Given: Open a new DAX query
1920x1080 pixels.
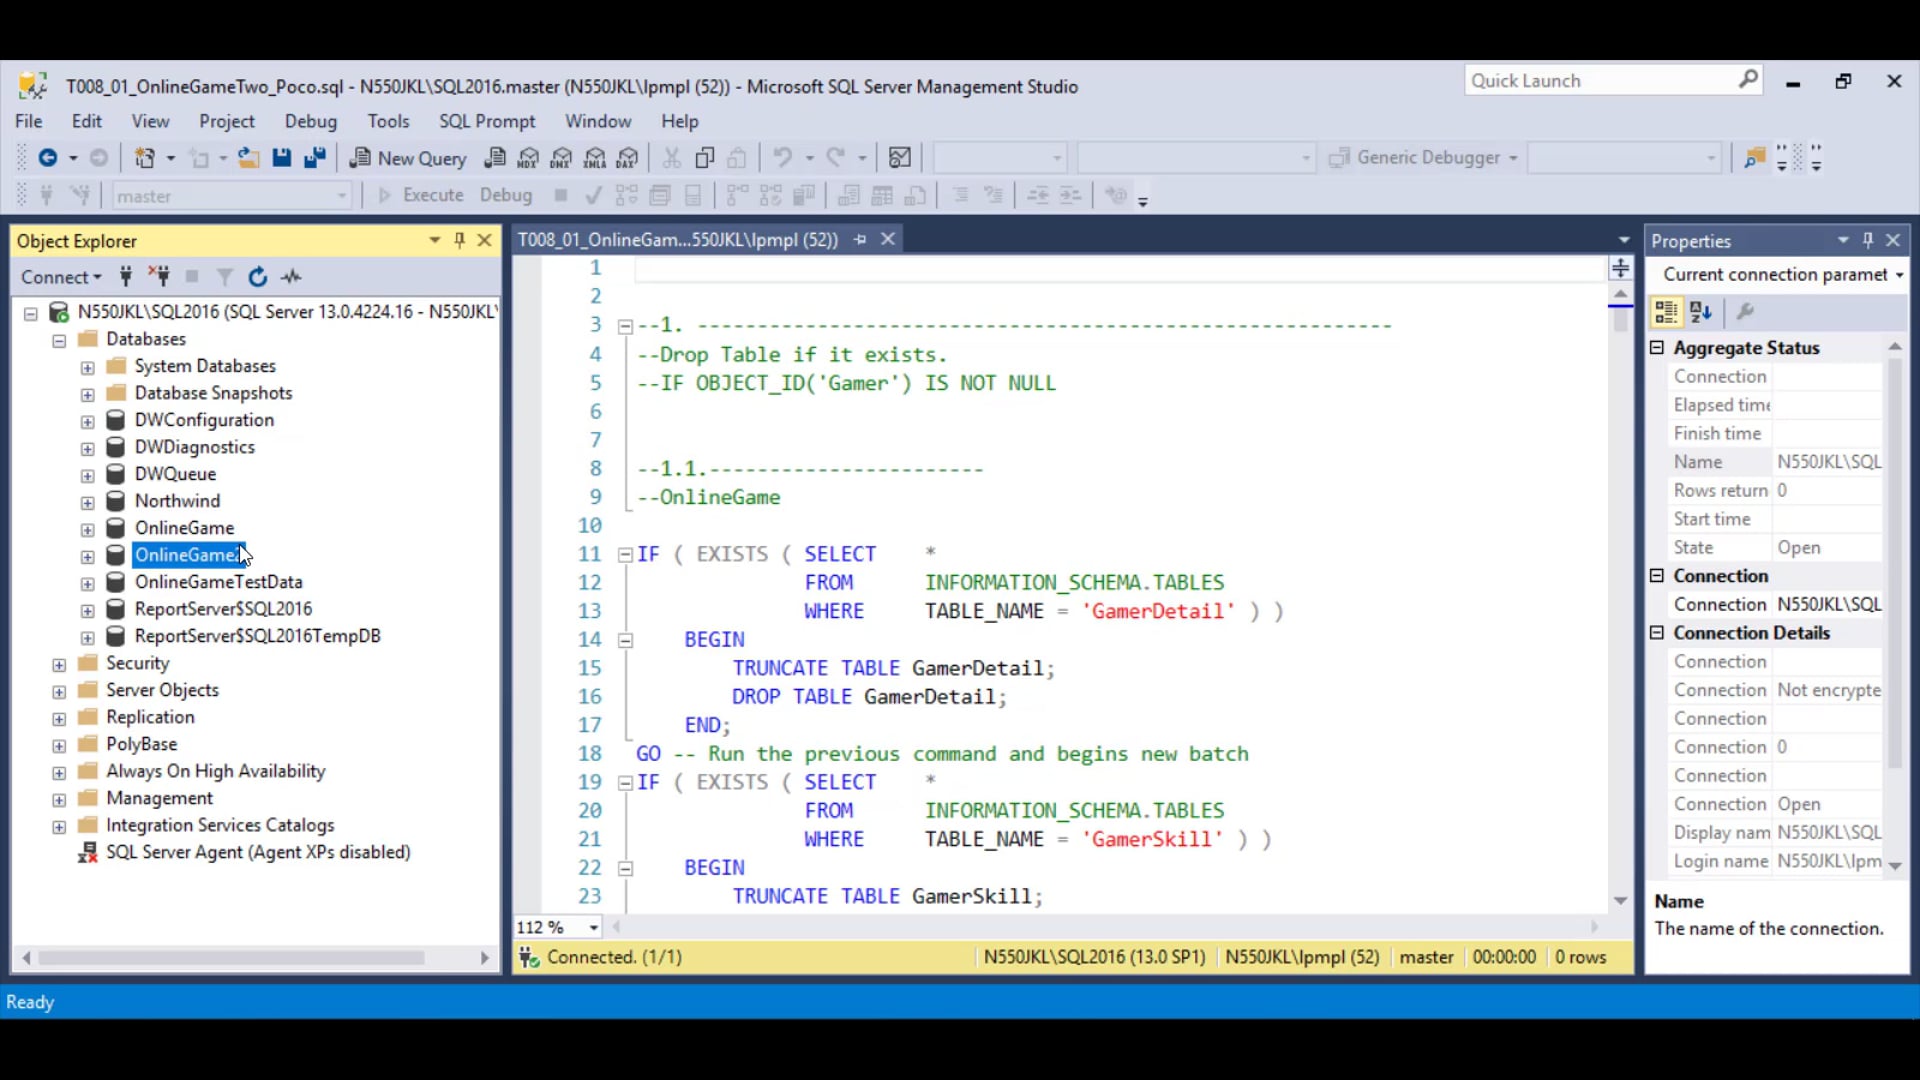Looking at the screenshot, I should point(629,157).
